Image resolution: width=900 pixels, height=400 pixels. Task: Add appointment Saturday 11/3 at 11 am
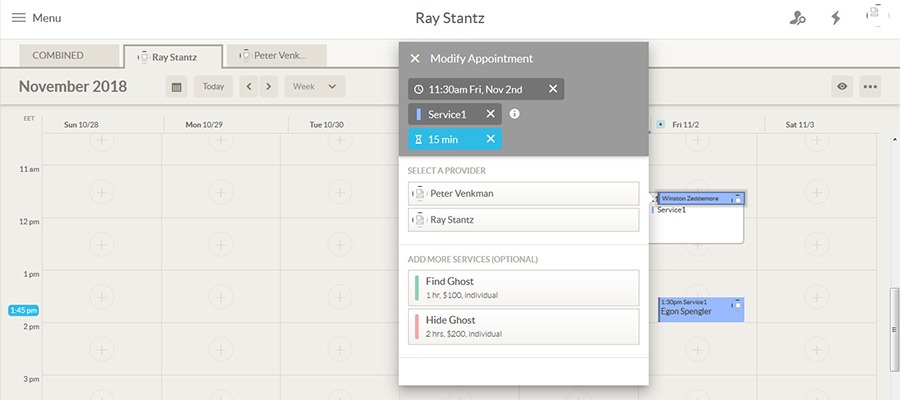point(817,192)
